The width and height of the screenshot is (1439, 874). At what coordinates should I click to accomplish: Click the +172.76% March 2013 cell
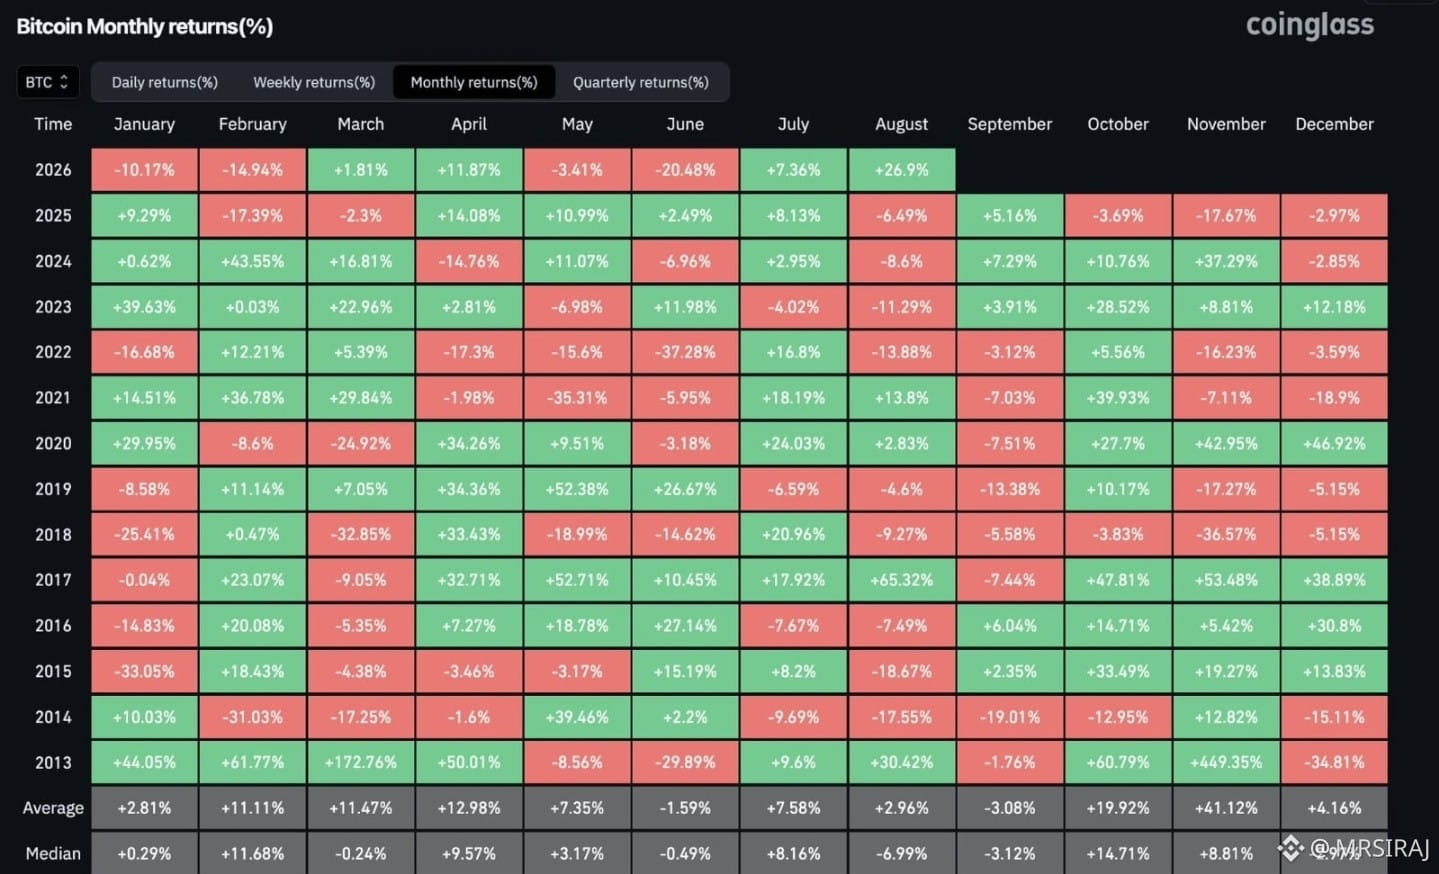pyautogui.click(x=361, y=763)
